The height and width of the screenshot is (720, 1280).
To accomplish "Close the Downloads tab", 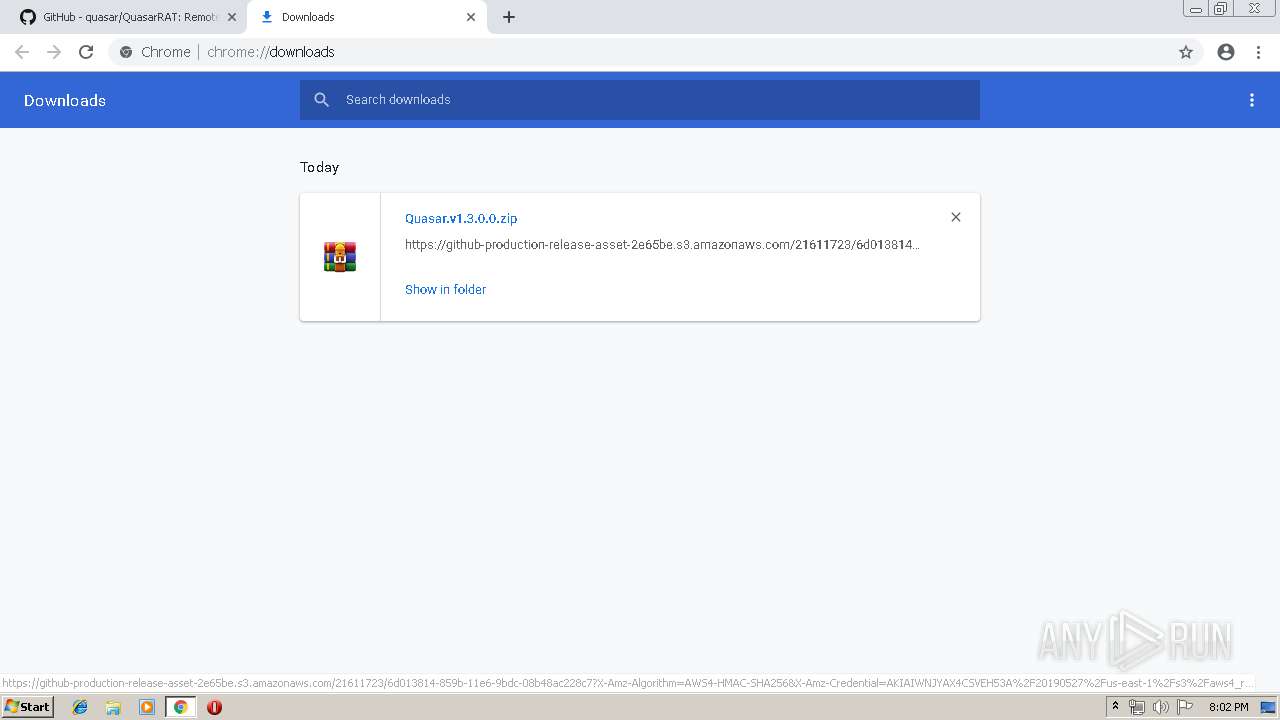I will tap(471, 17).
